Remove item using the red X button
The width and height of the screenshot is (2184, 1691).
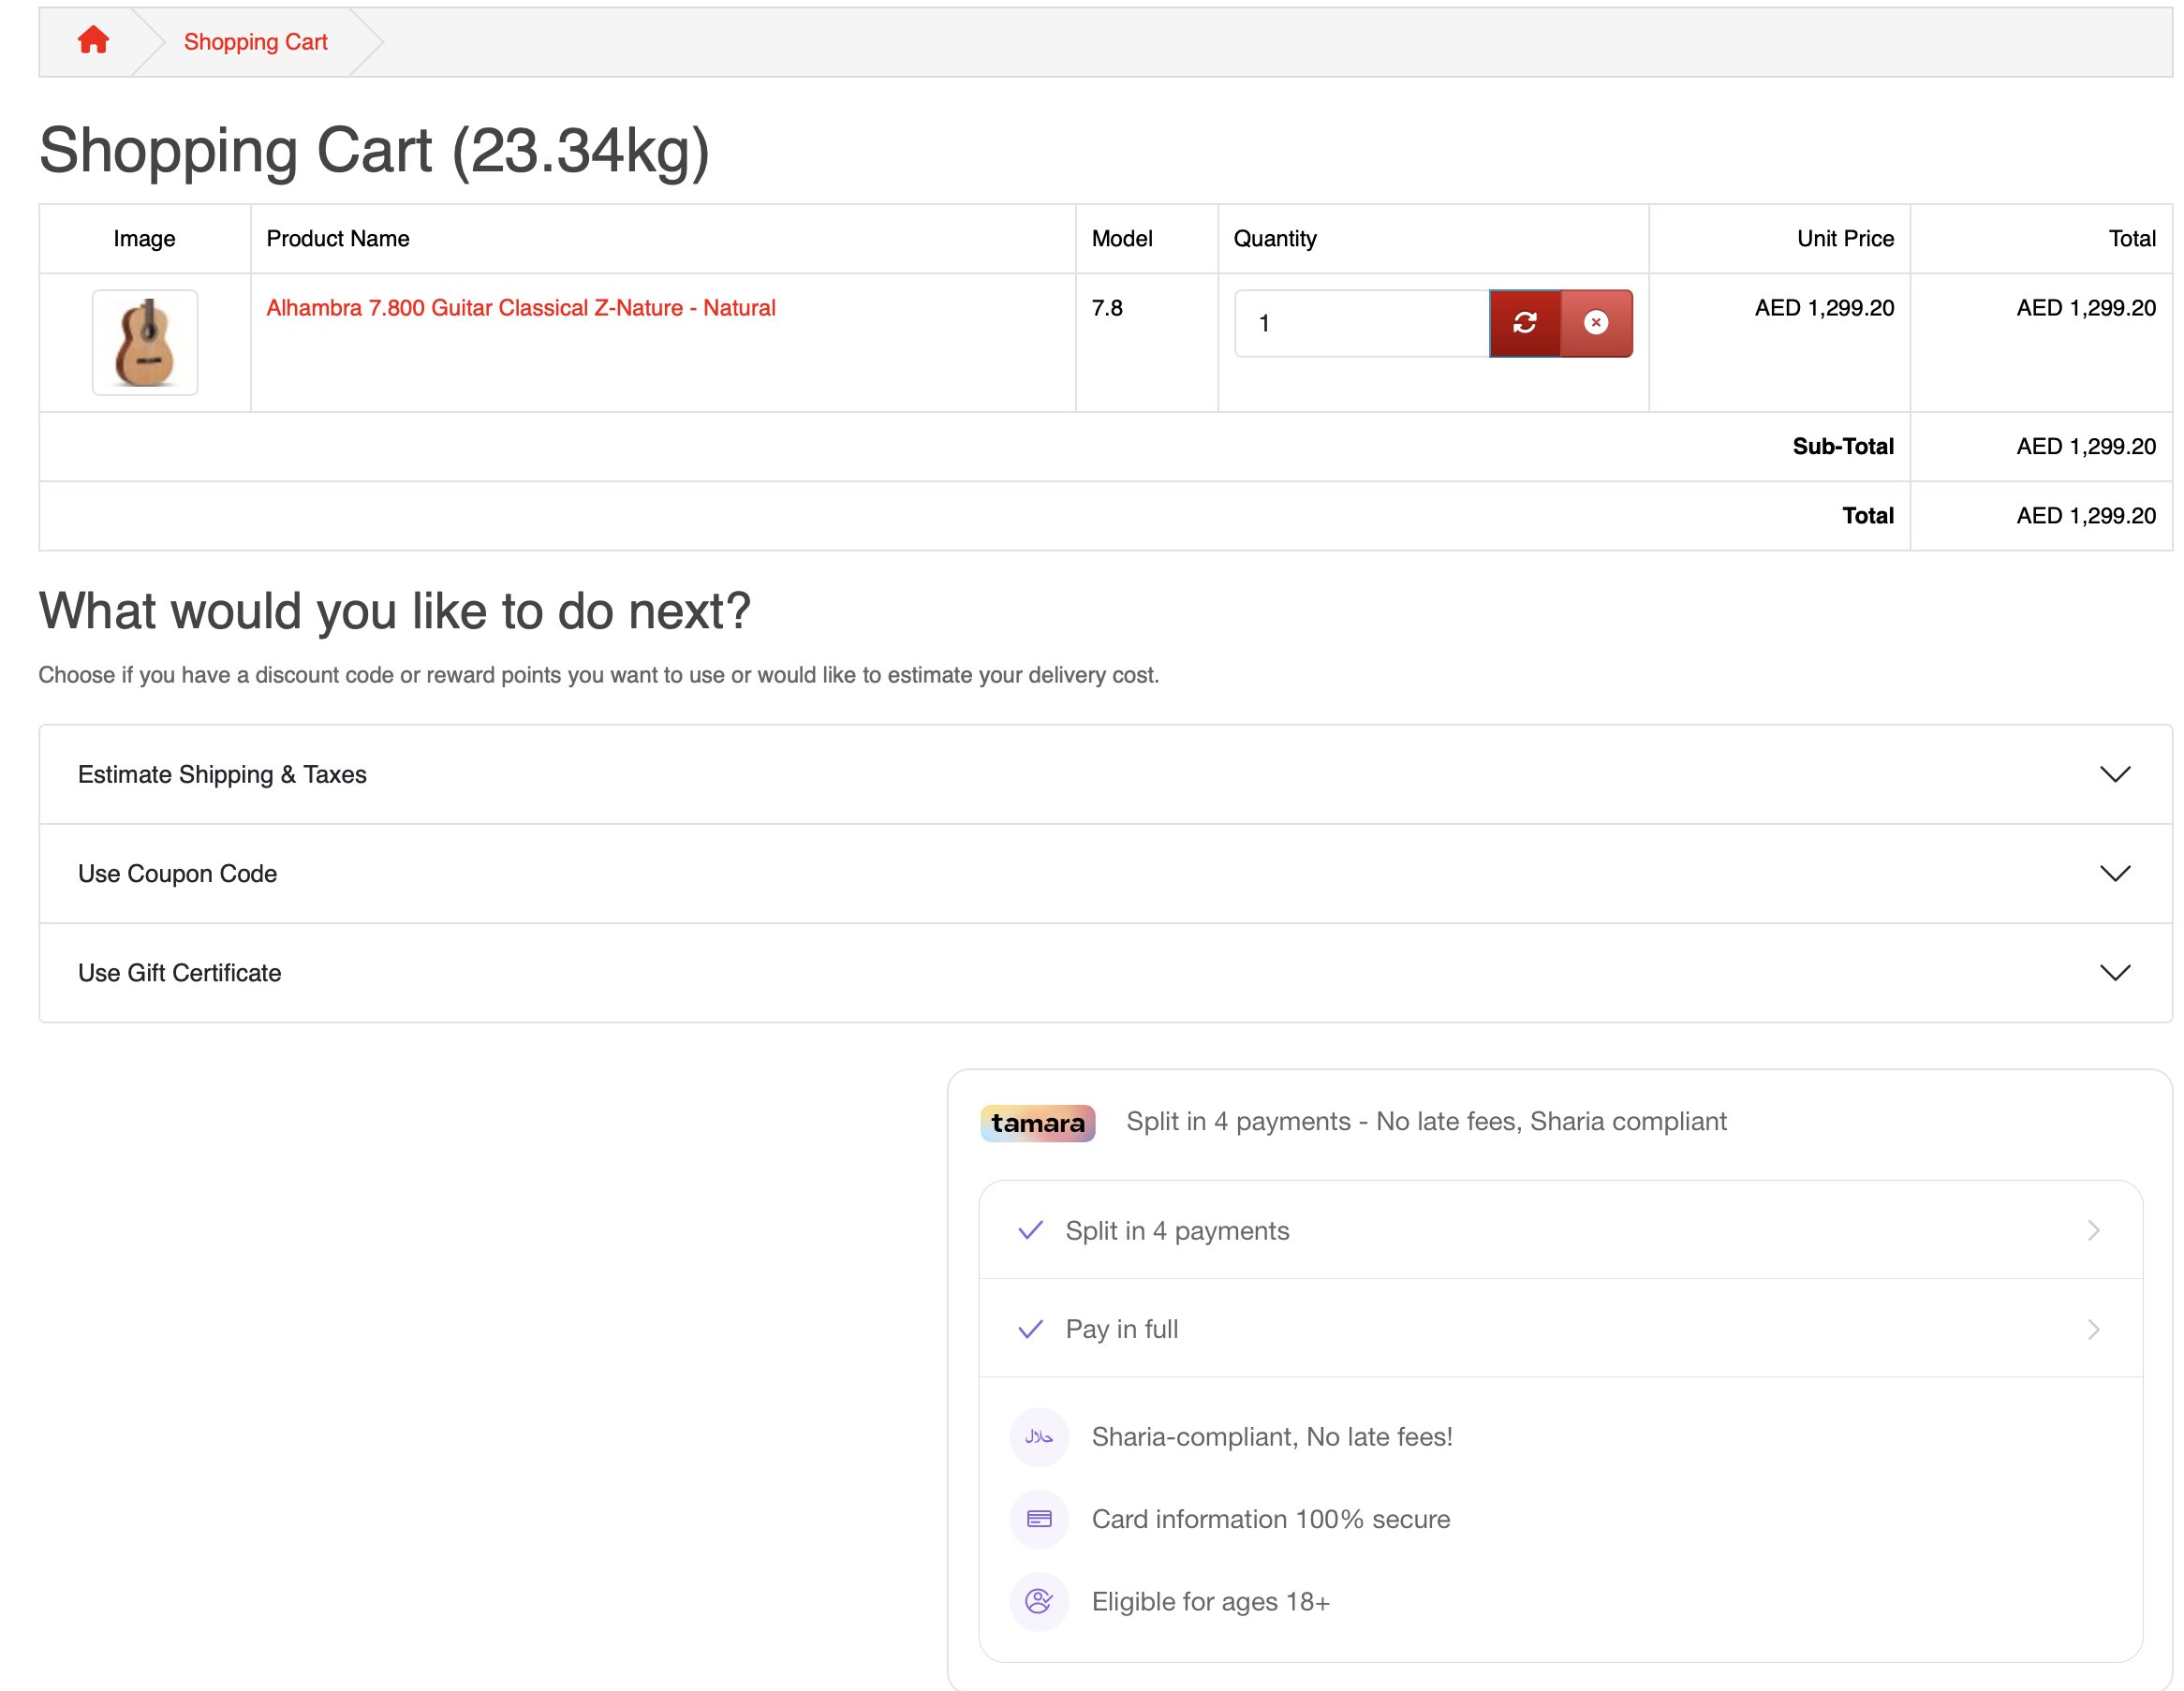(1596, 323)
